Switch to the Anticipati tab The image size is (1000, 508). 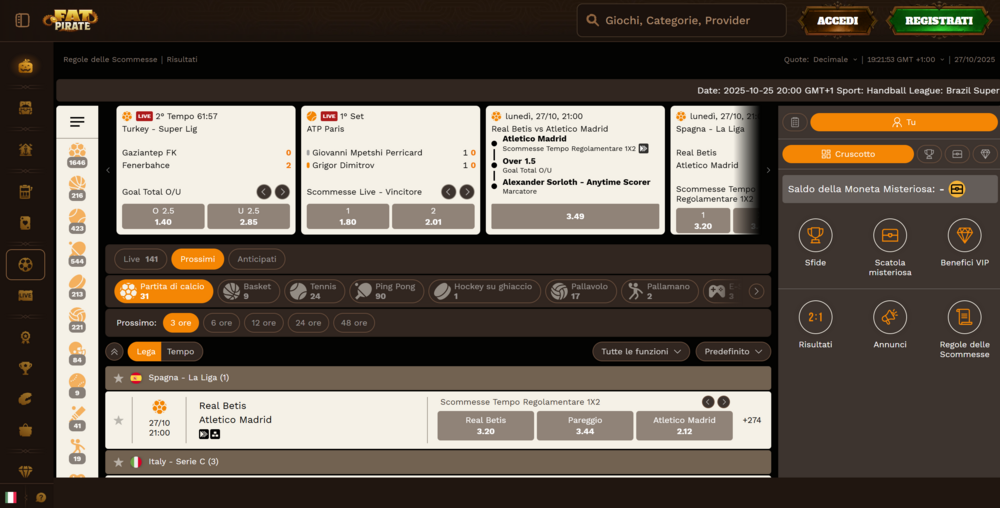click(256, 259)
